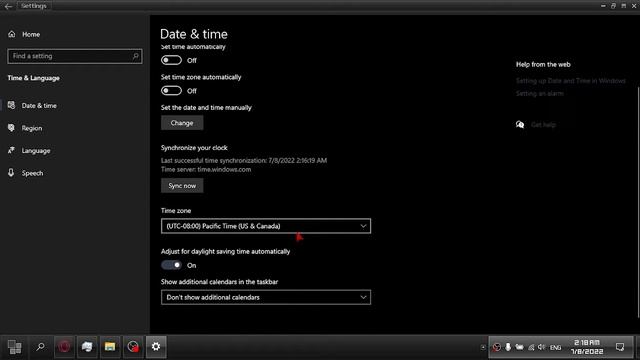The image size is (640, 360).
Task: Click the vertical scrollbar of the settings page
Action: click(x=638, y=202)
